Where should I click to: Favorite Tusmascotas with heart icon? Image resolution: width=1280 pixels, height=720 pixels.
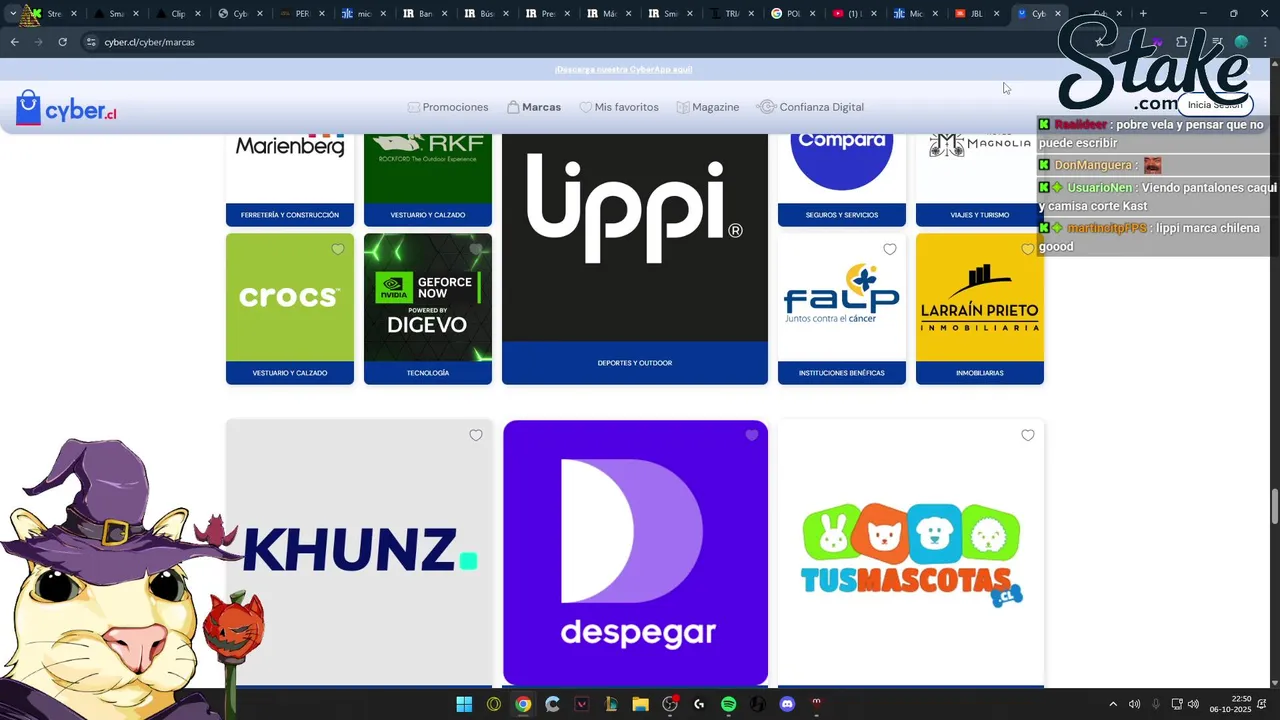(1028, 435)
